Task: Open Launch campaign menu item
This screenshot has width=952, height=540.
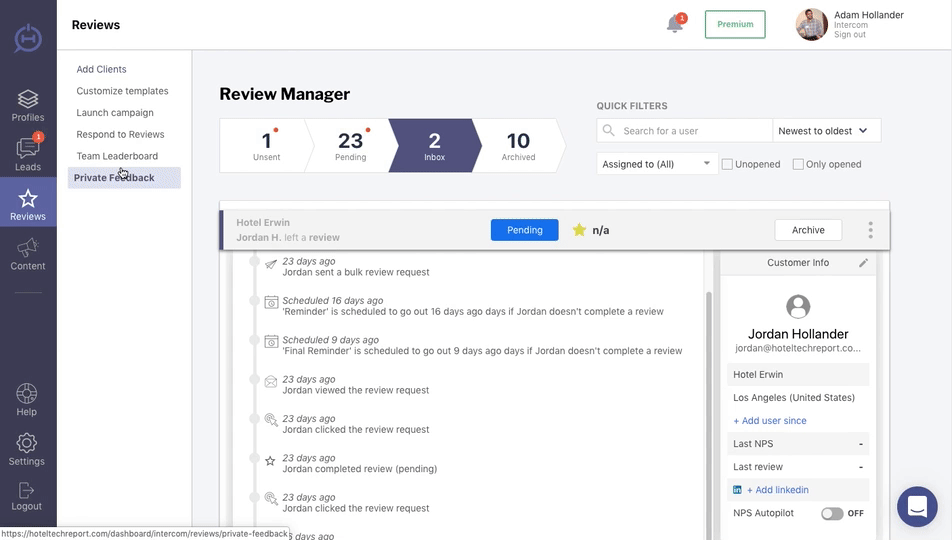Action: (115, 113)
